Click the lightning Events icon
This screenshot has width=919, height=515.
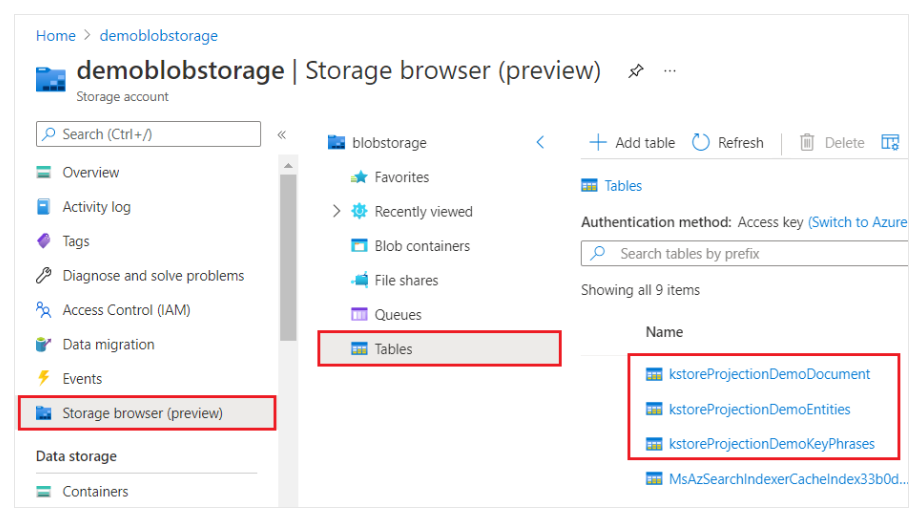(x=43, y=378)
